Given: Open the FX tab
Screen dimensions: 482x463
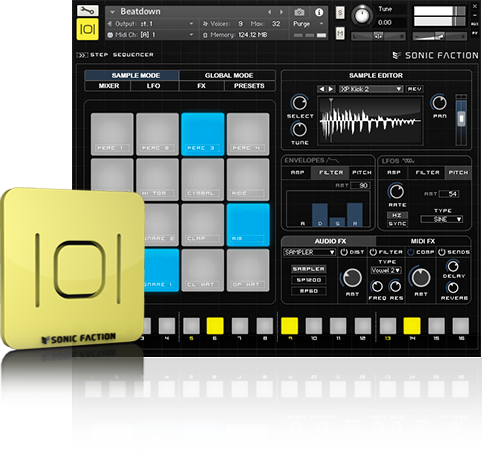Looking at the screenshot, I should point(202,86).
